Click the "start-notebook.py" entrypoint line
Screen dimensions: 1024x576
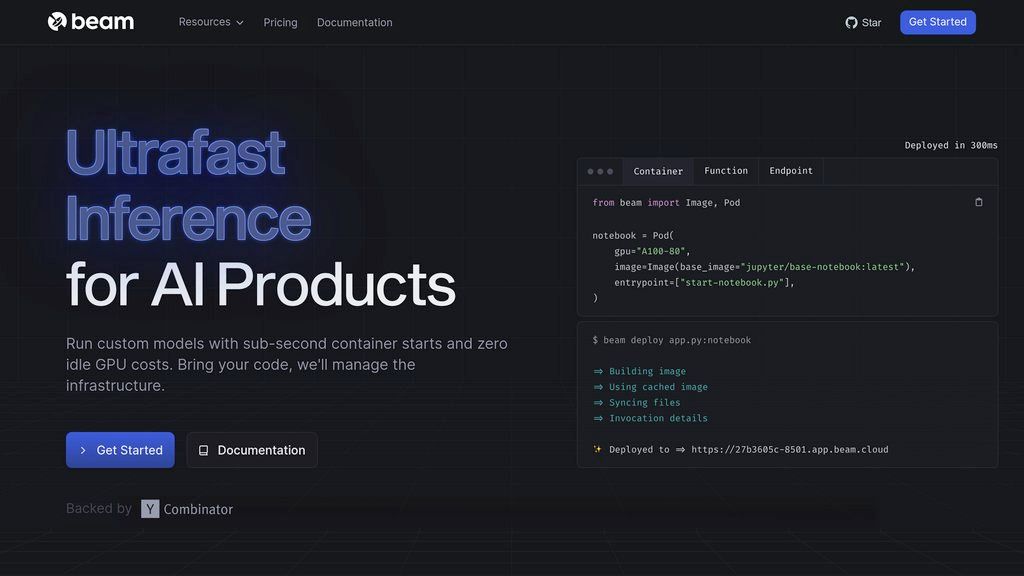point(704,282)
